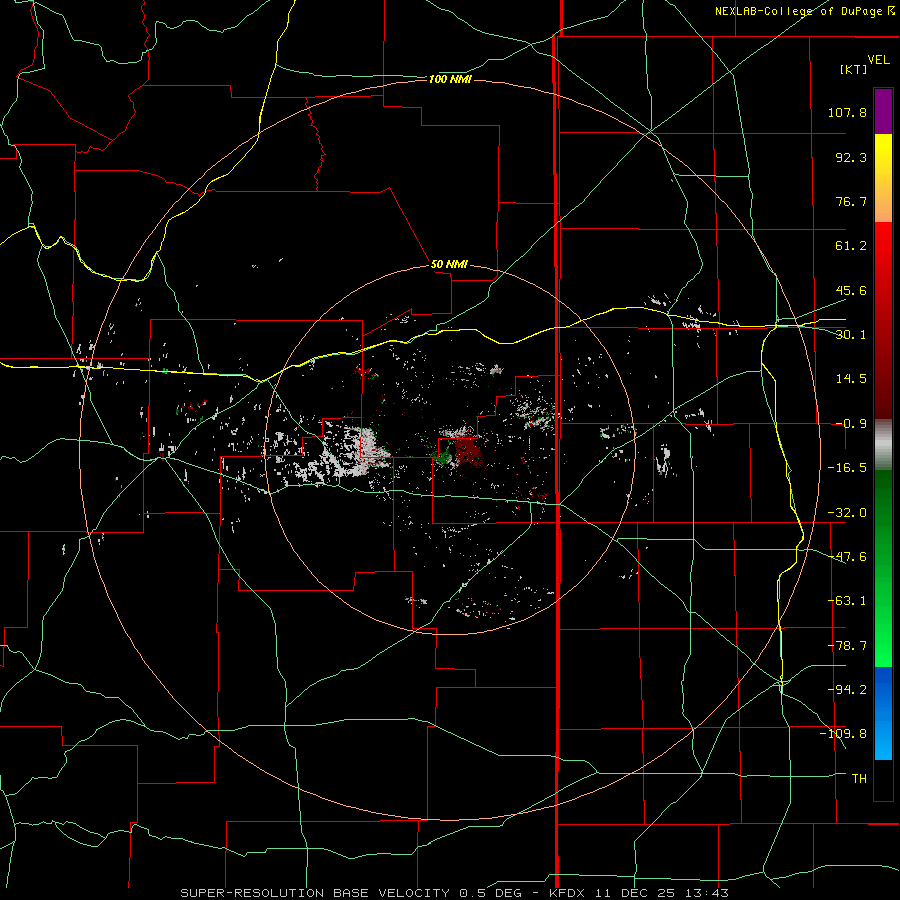Select the -78.7 legend value

[847, 646]
